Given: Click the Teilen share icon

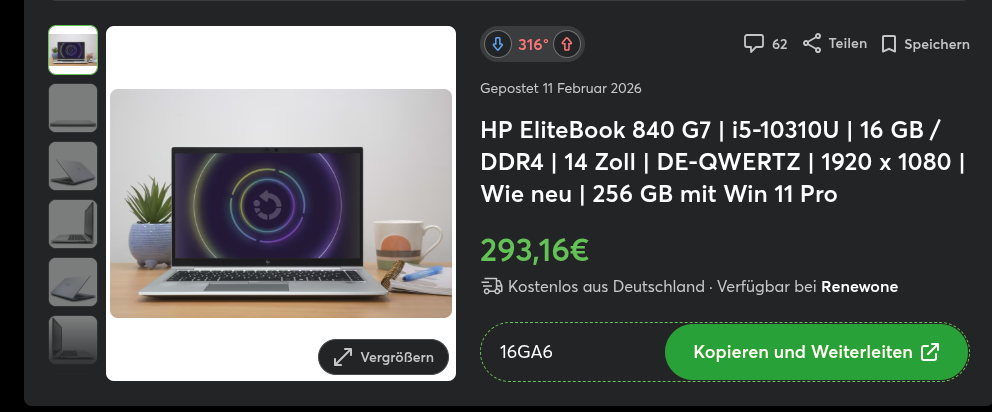Looking at the screenshot, I should point(812,44).
